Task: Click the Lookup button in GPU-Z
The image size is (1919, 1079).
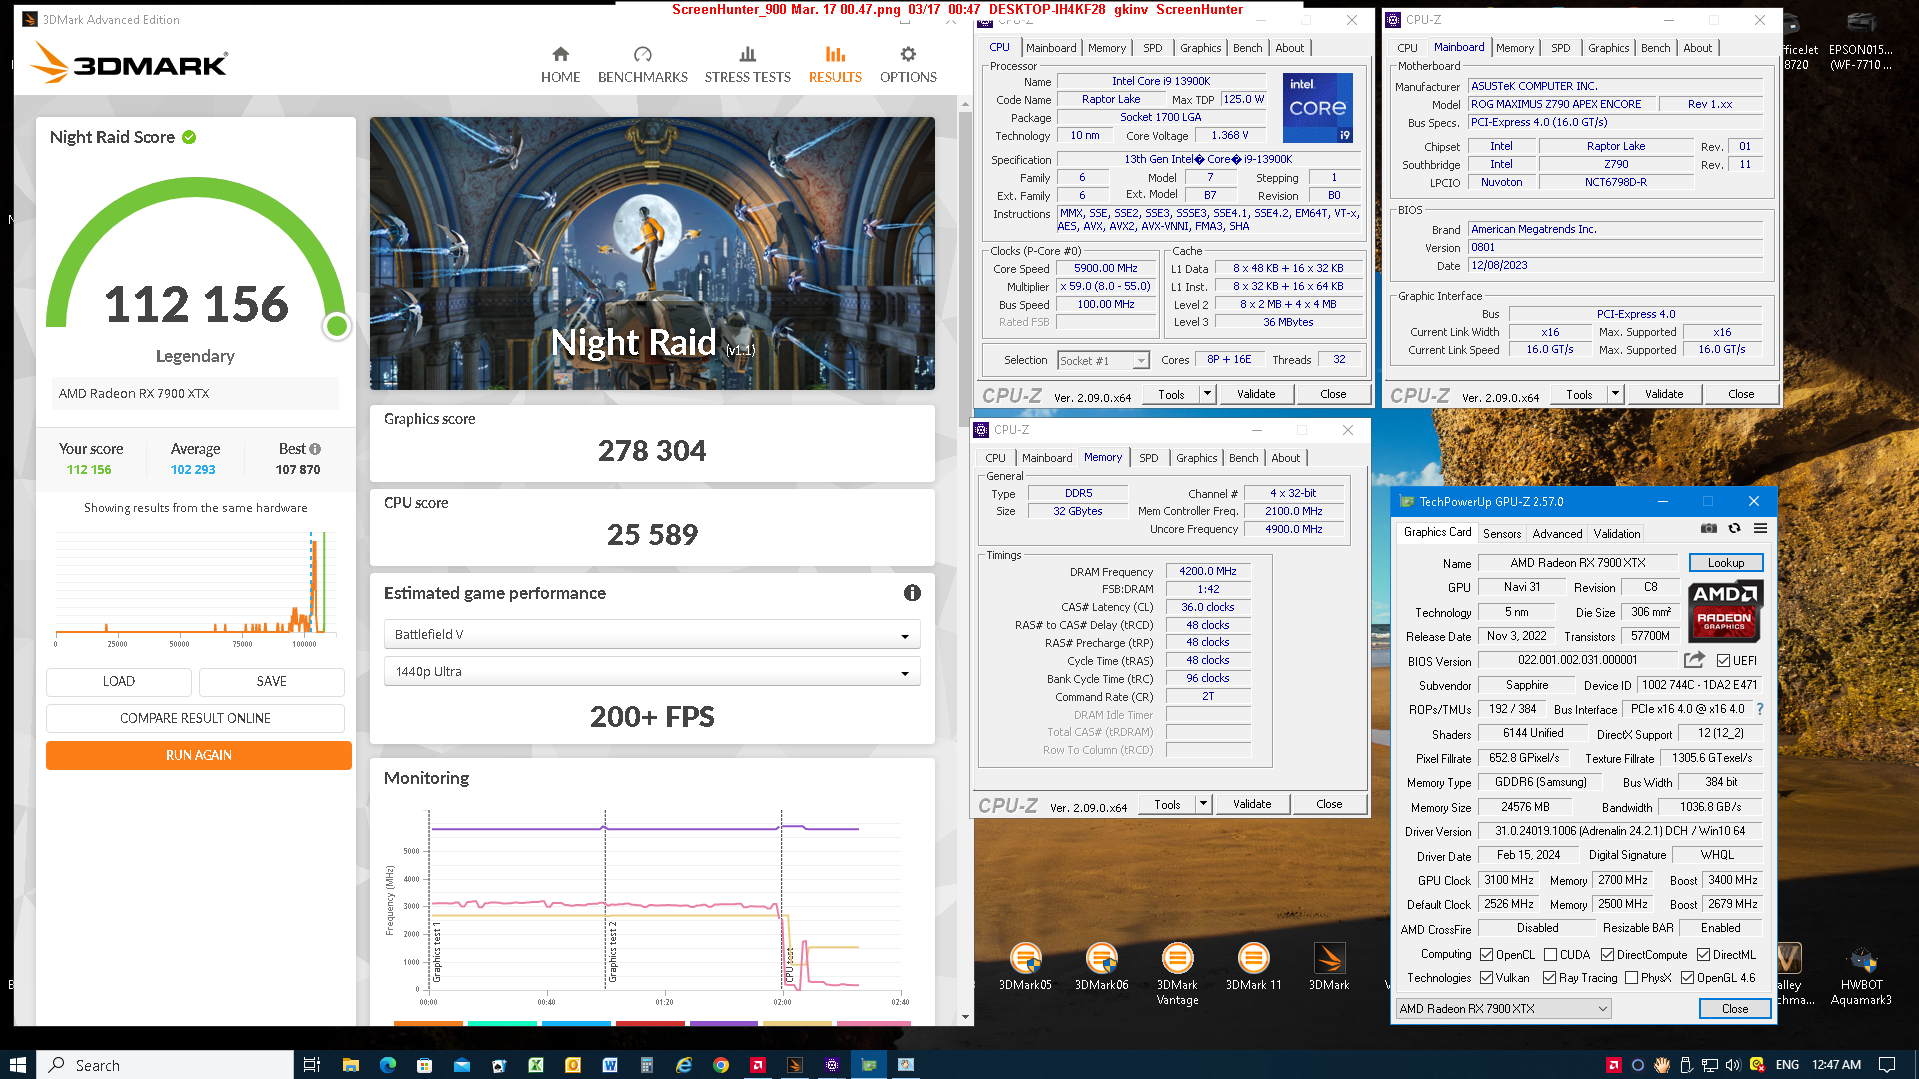Action: pyautogui.click(x=1725, y=563)
